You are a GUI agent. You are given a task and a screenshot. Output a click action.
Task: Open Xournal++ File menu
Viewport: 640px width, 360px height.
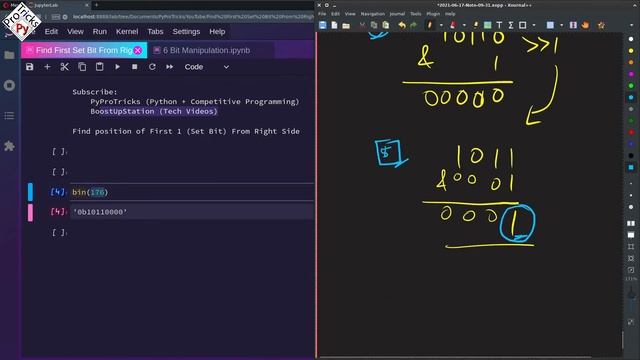tap(322, 13)
